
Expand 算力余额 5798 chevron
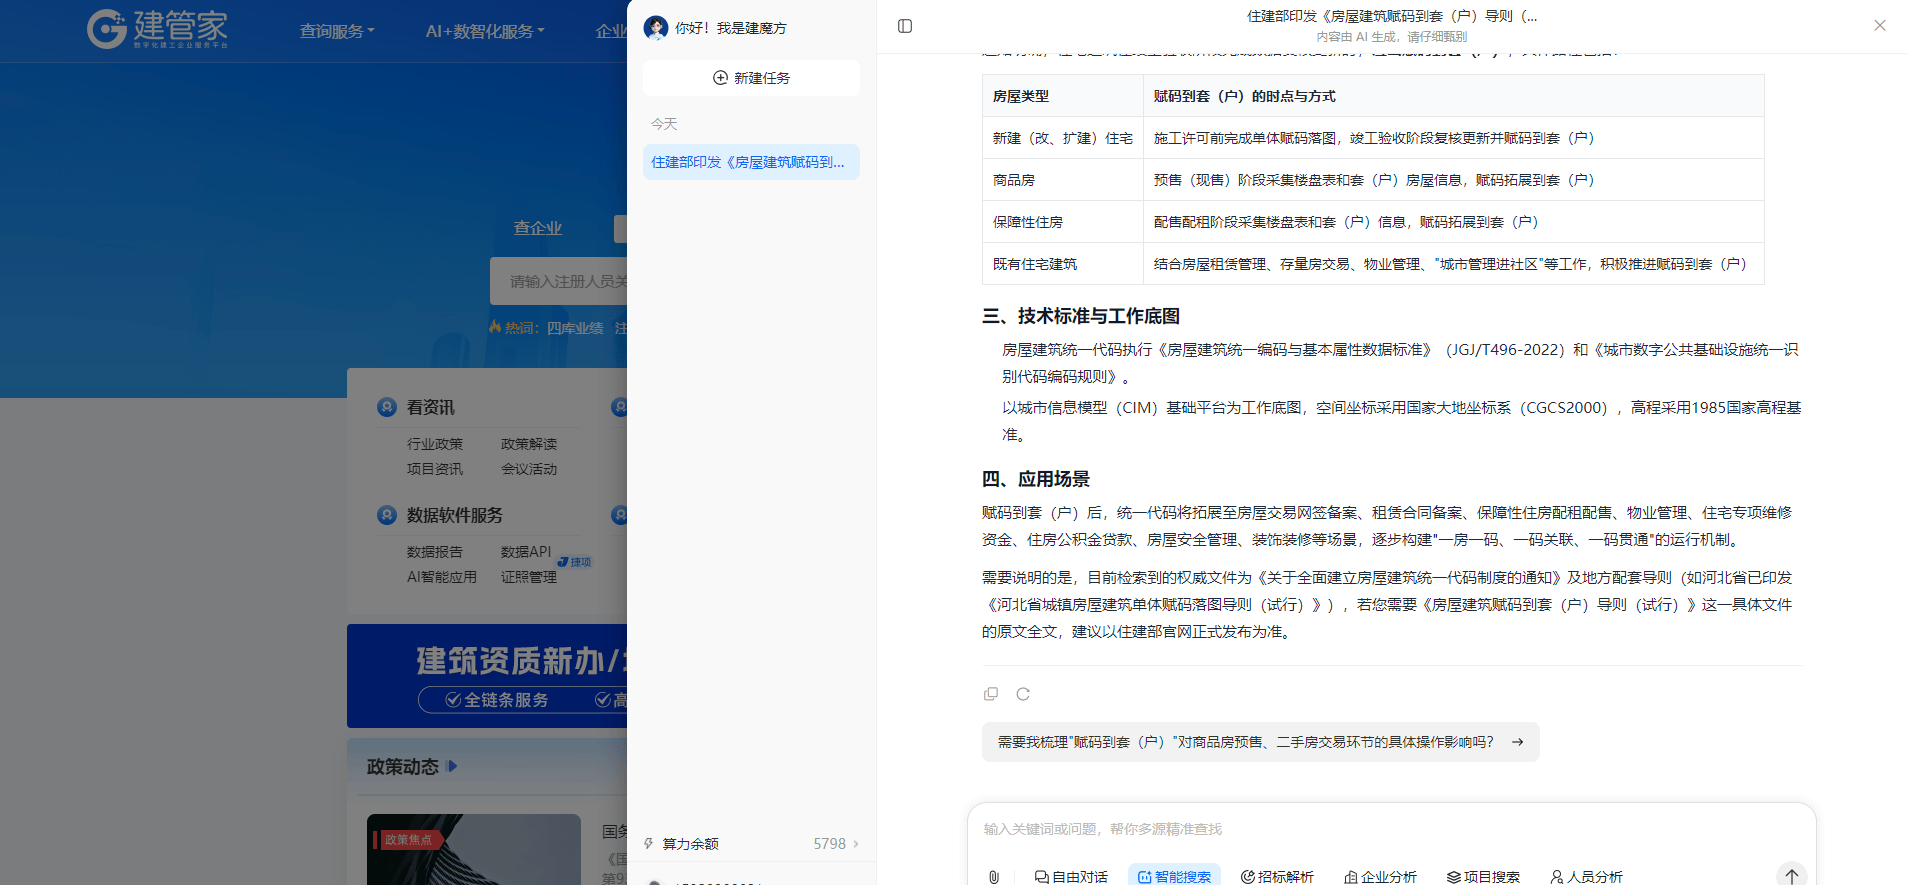tap(856, 844)
